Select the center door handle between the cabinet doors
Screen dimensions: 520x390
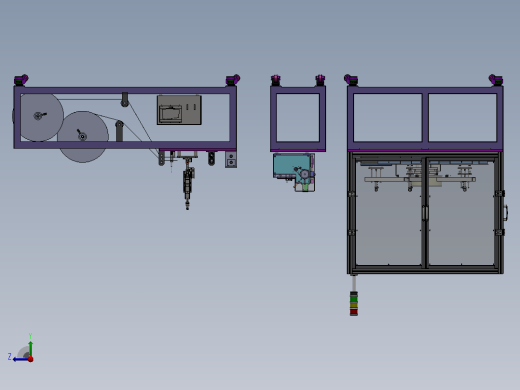(425, 213)
